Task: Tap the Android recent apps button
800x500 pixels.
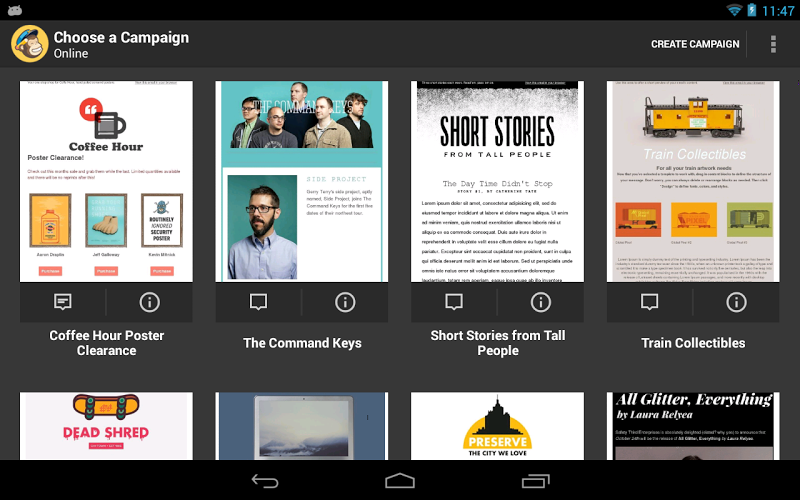Action: pyautogui.click(x=536, y=481)
